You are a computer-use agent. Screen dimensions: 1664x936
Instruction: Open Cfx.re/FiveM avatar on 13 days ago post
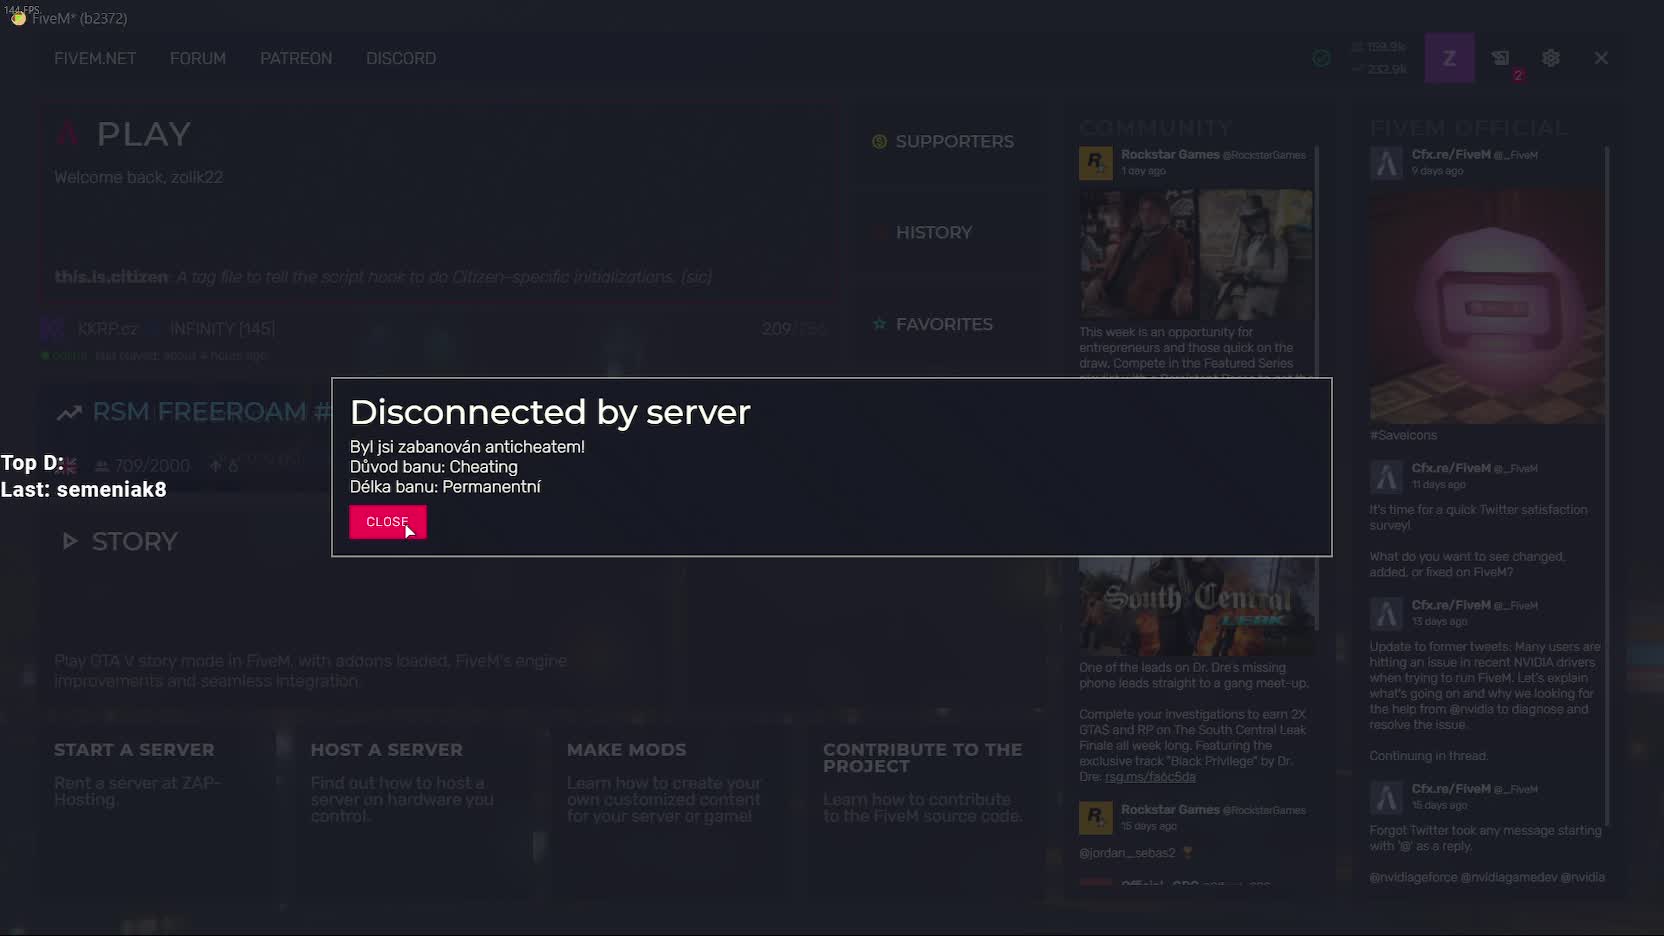coord(1386,614)
